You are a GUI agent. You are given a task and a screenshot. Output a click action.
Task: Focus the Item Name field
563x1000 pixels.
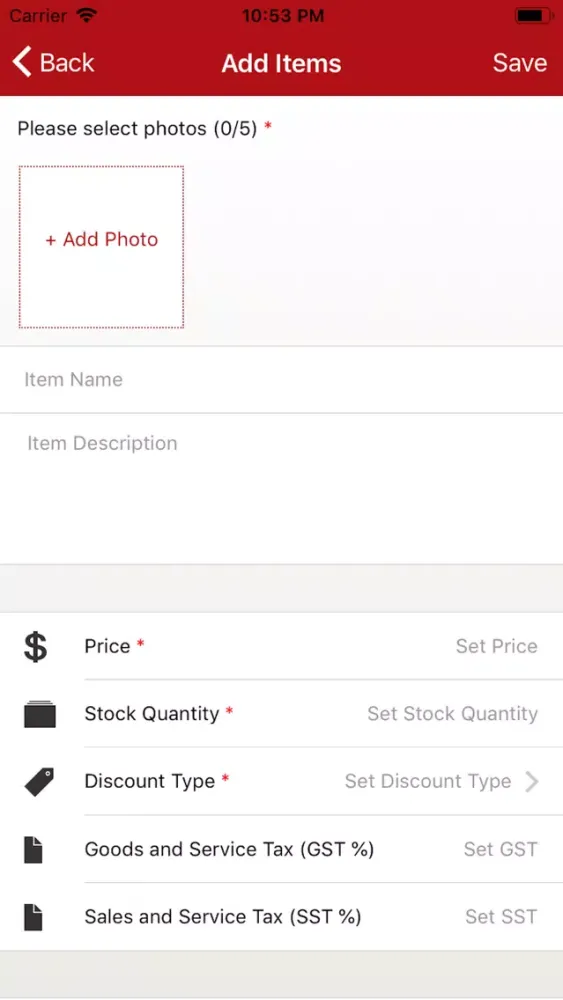tap(281, 379)
